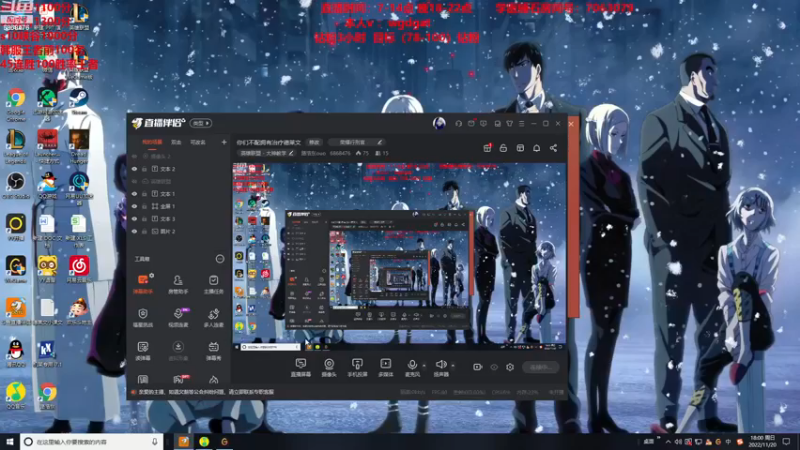
Task: Click 修改 button beside stream title
Action: [x=314, y=142]
